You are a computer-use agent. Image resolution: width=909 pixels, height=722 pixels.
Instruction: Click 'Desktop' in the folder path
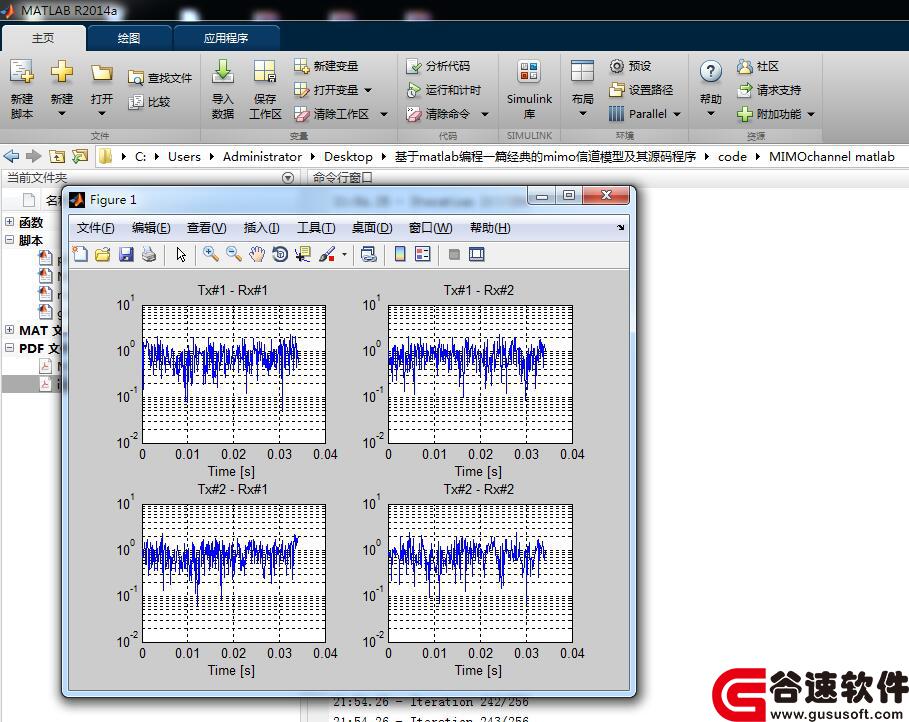[x=348, y=157]
